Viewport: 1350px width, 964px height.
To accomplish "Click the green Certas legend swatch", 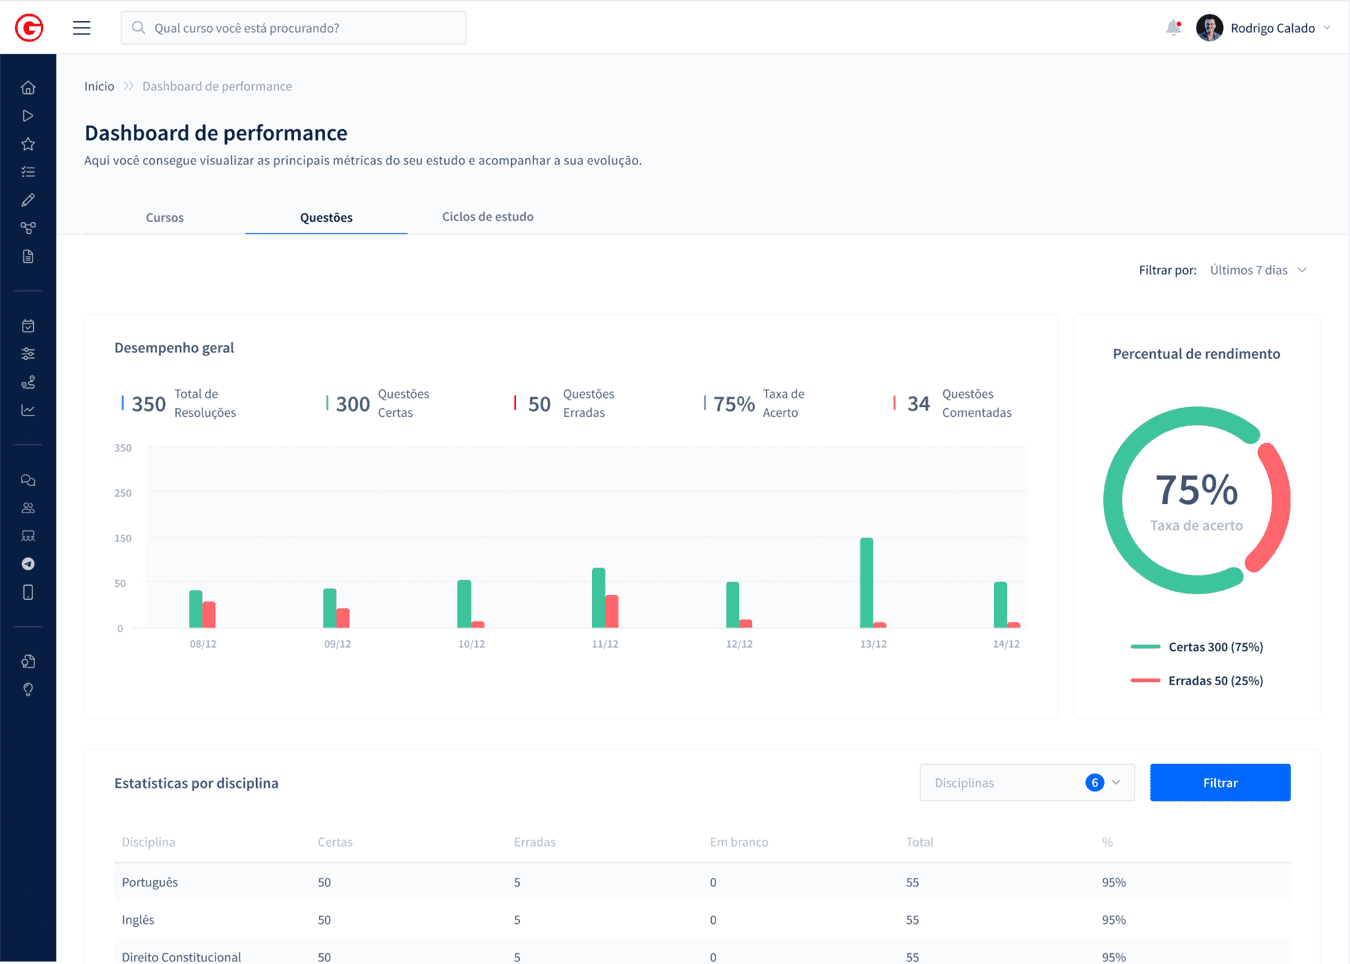I will [x=1145, y=647].
